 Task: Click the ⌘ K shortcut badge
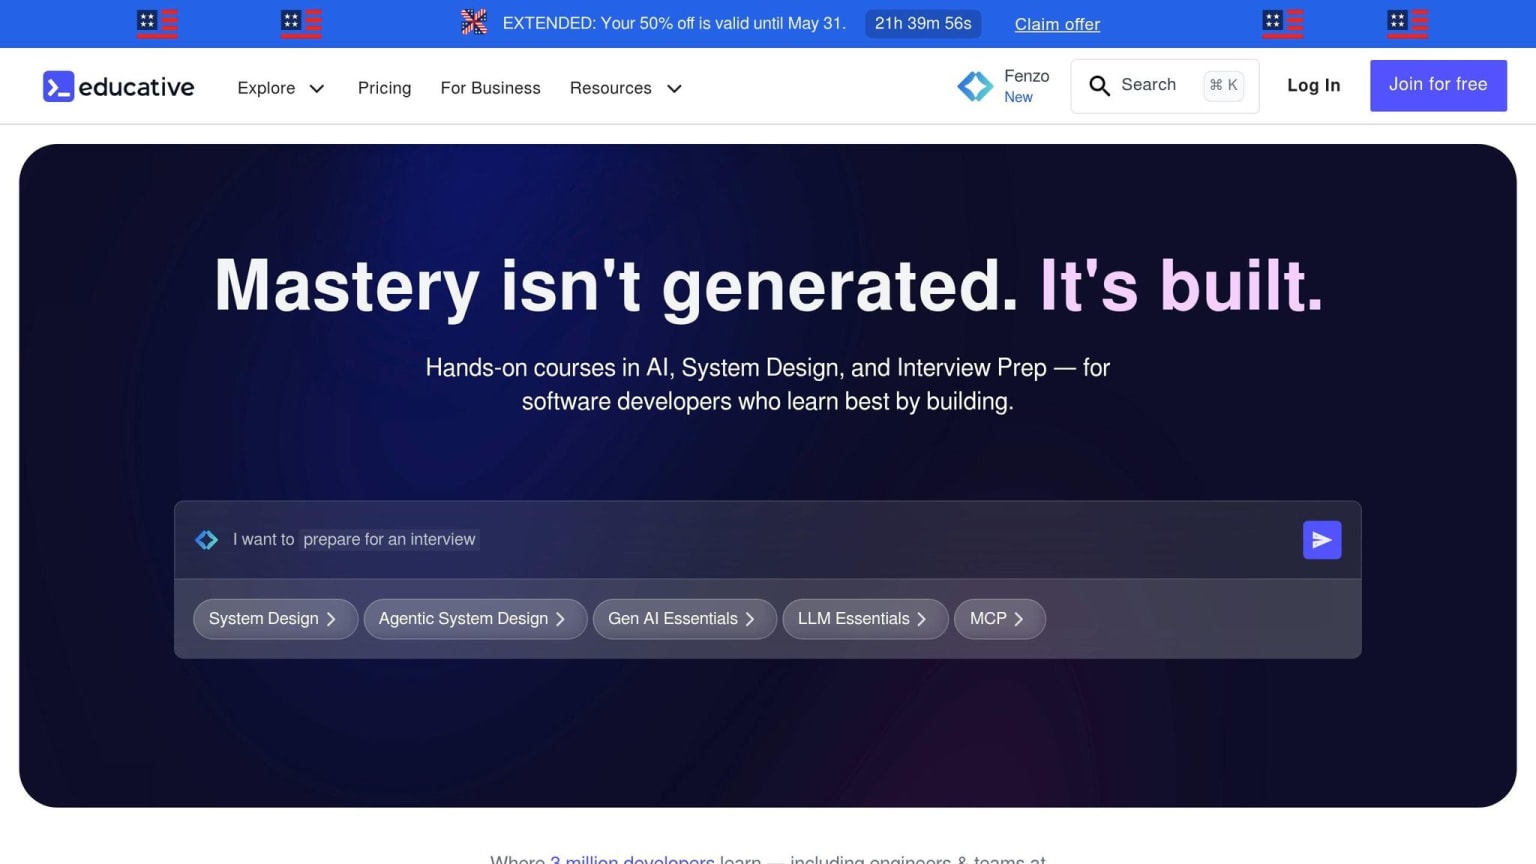tap(1224, 85)
